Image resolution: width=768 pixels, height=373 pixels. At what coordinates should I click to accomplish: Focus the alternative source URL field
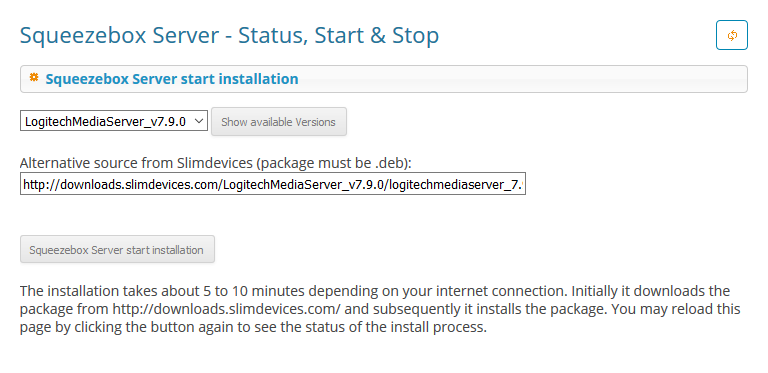273,184
